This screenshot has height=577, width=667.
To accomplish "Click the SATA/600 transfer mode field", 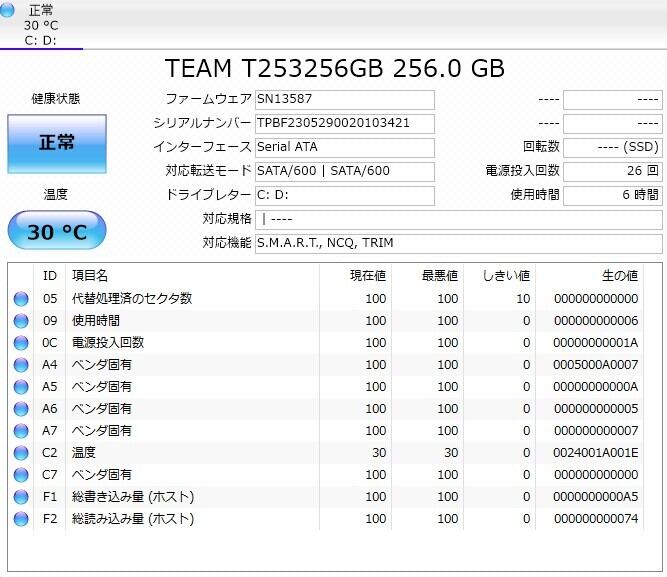I will click(344, 171).
